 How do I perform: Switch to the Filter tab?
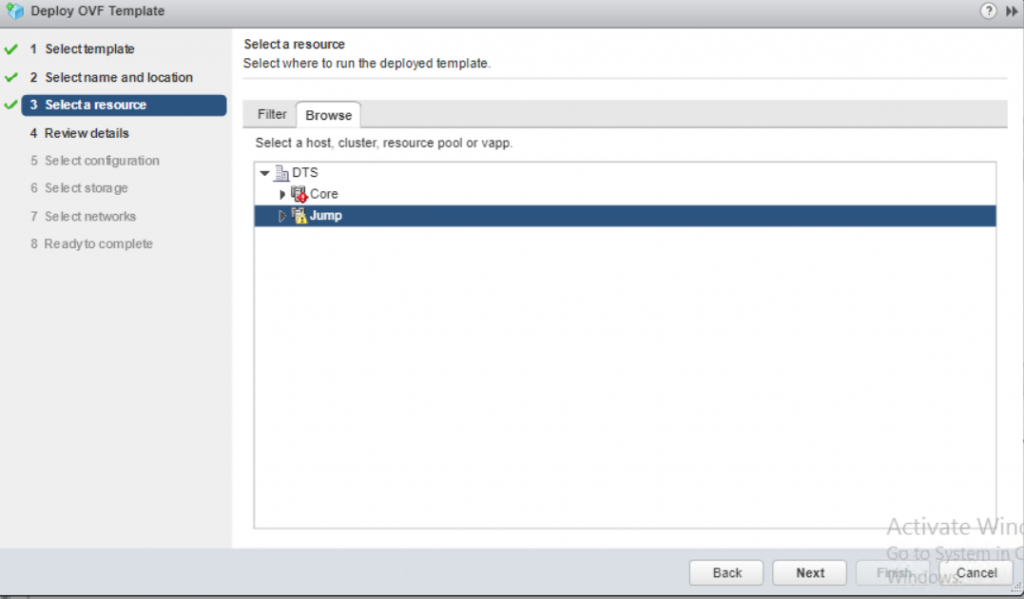click(x=272, y=115)
